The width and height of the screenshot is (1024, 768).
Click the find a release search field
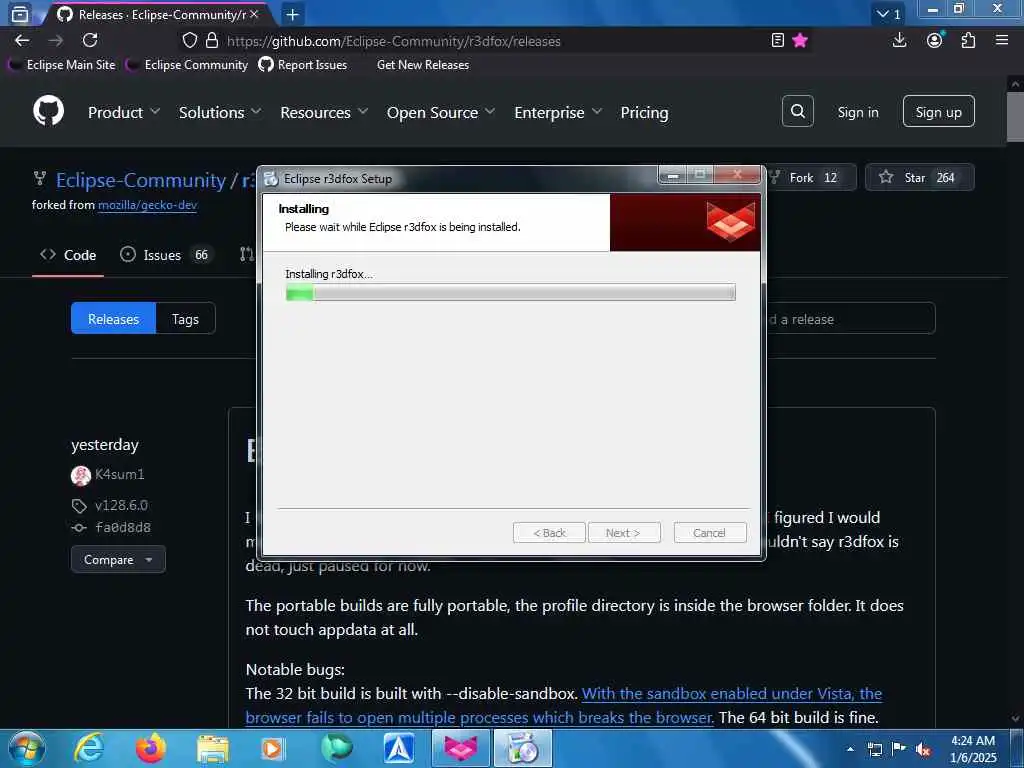[850, 319]
